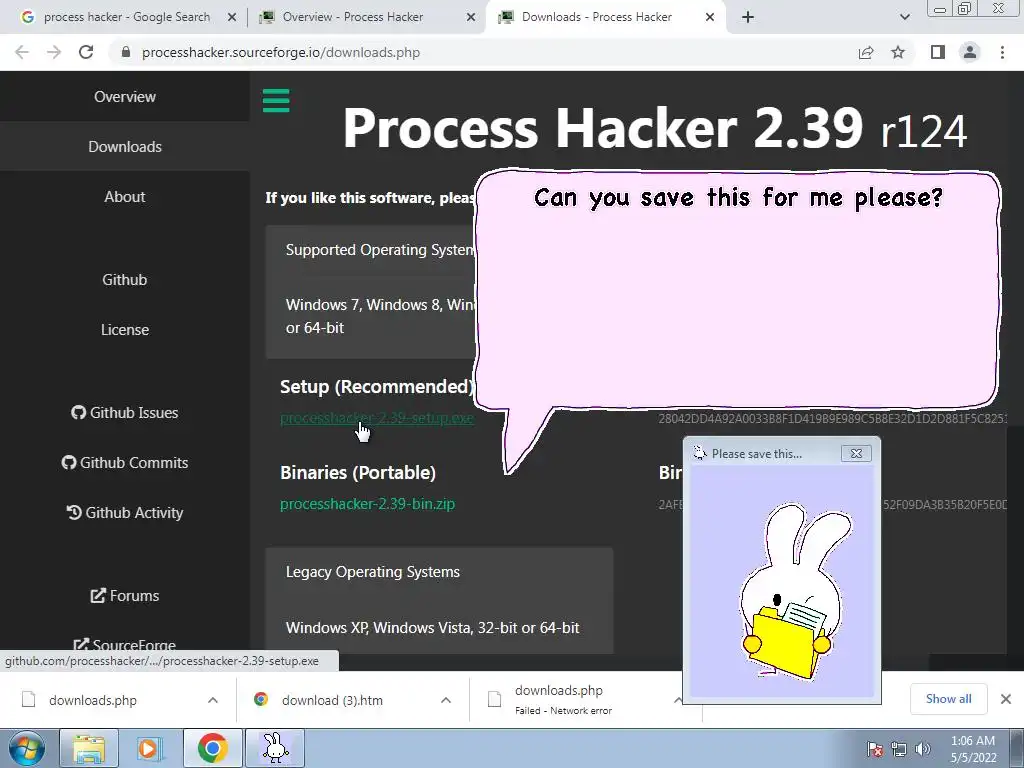
Task: Expand options for first downloads.php download
Action: [x=213, y=700]
